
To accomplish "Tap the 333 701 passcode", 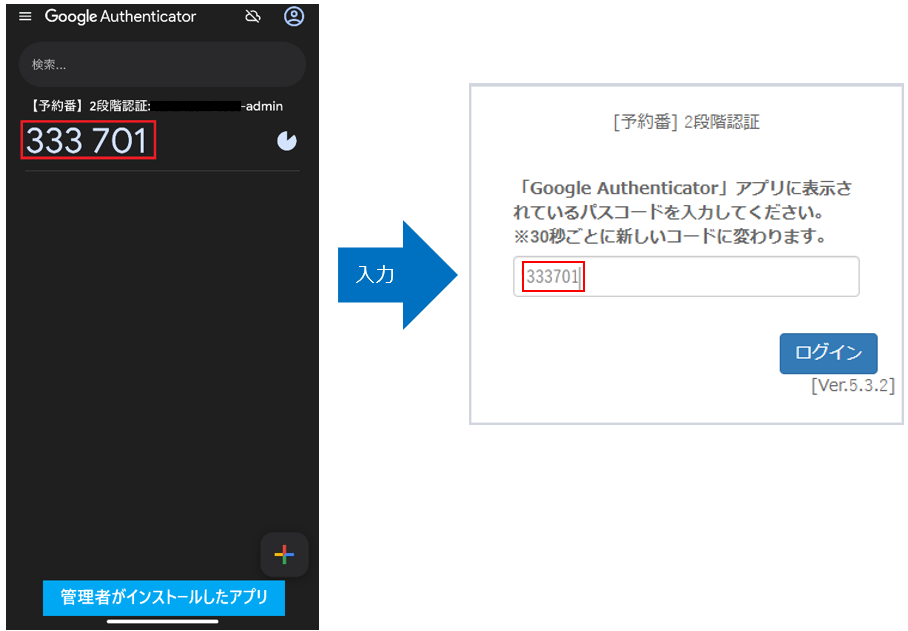I will tap(87, 140).
